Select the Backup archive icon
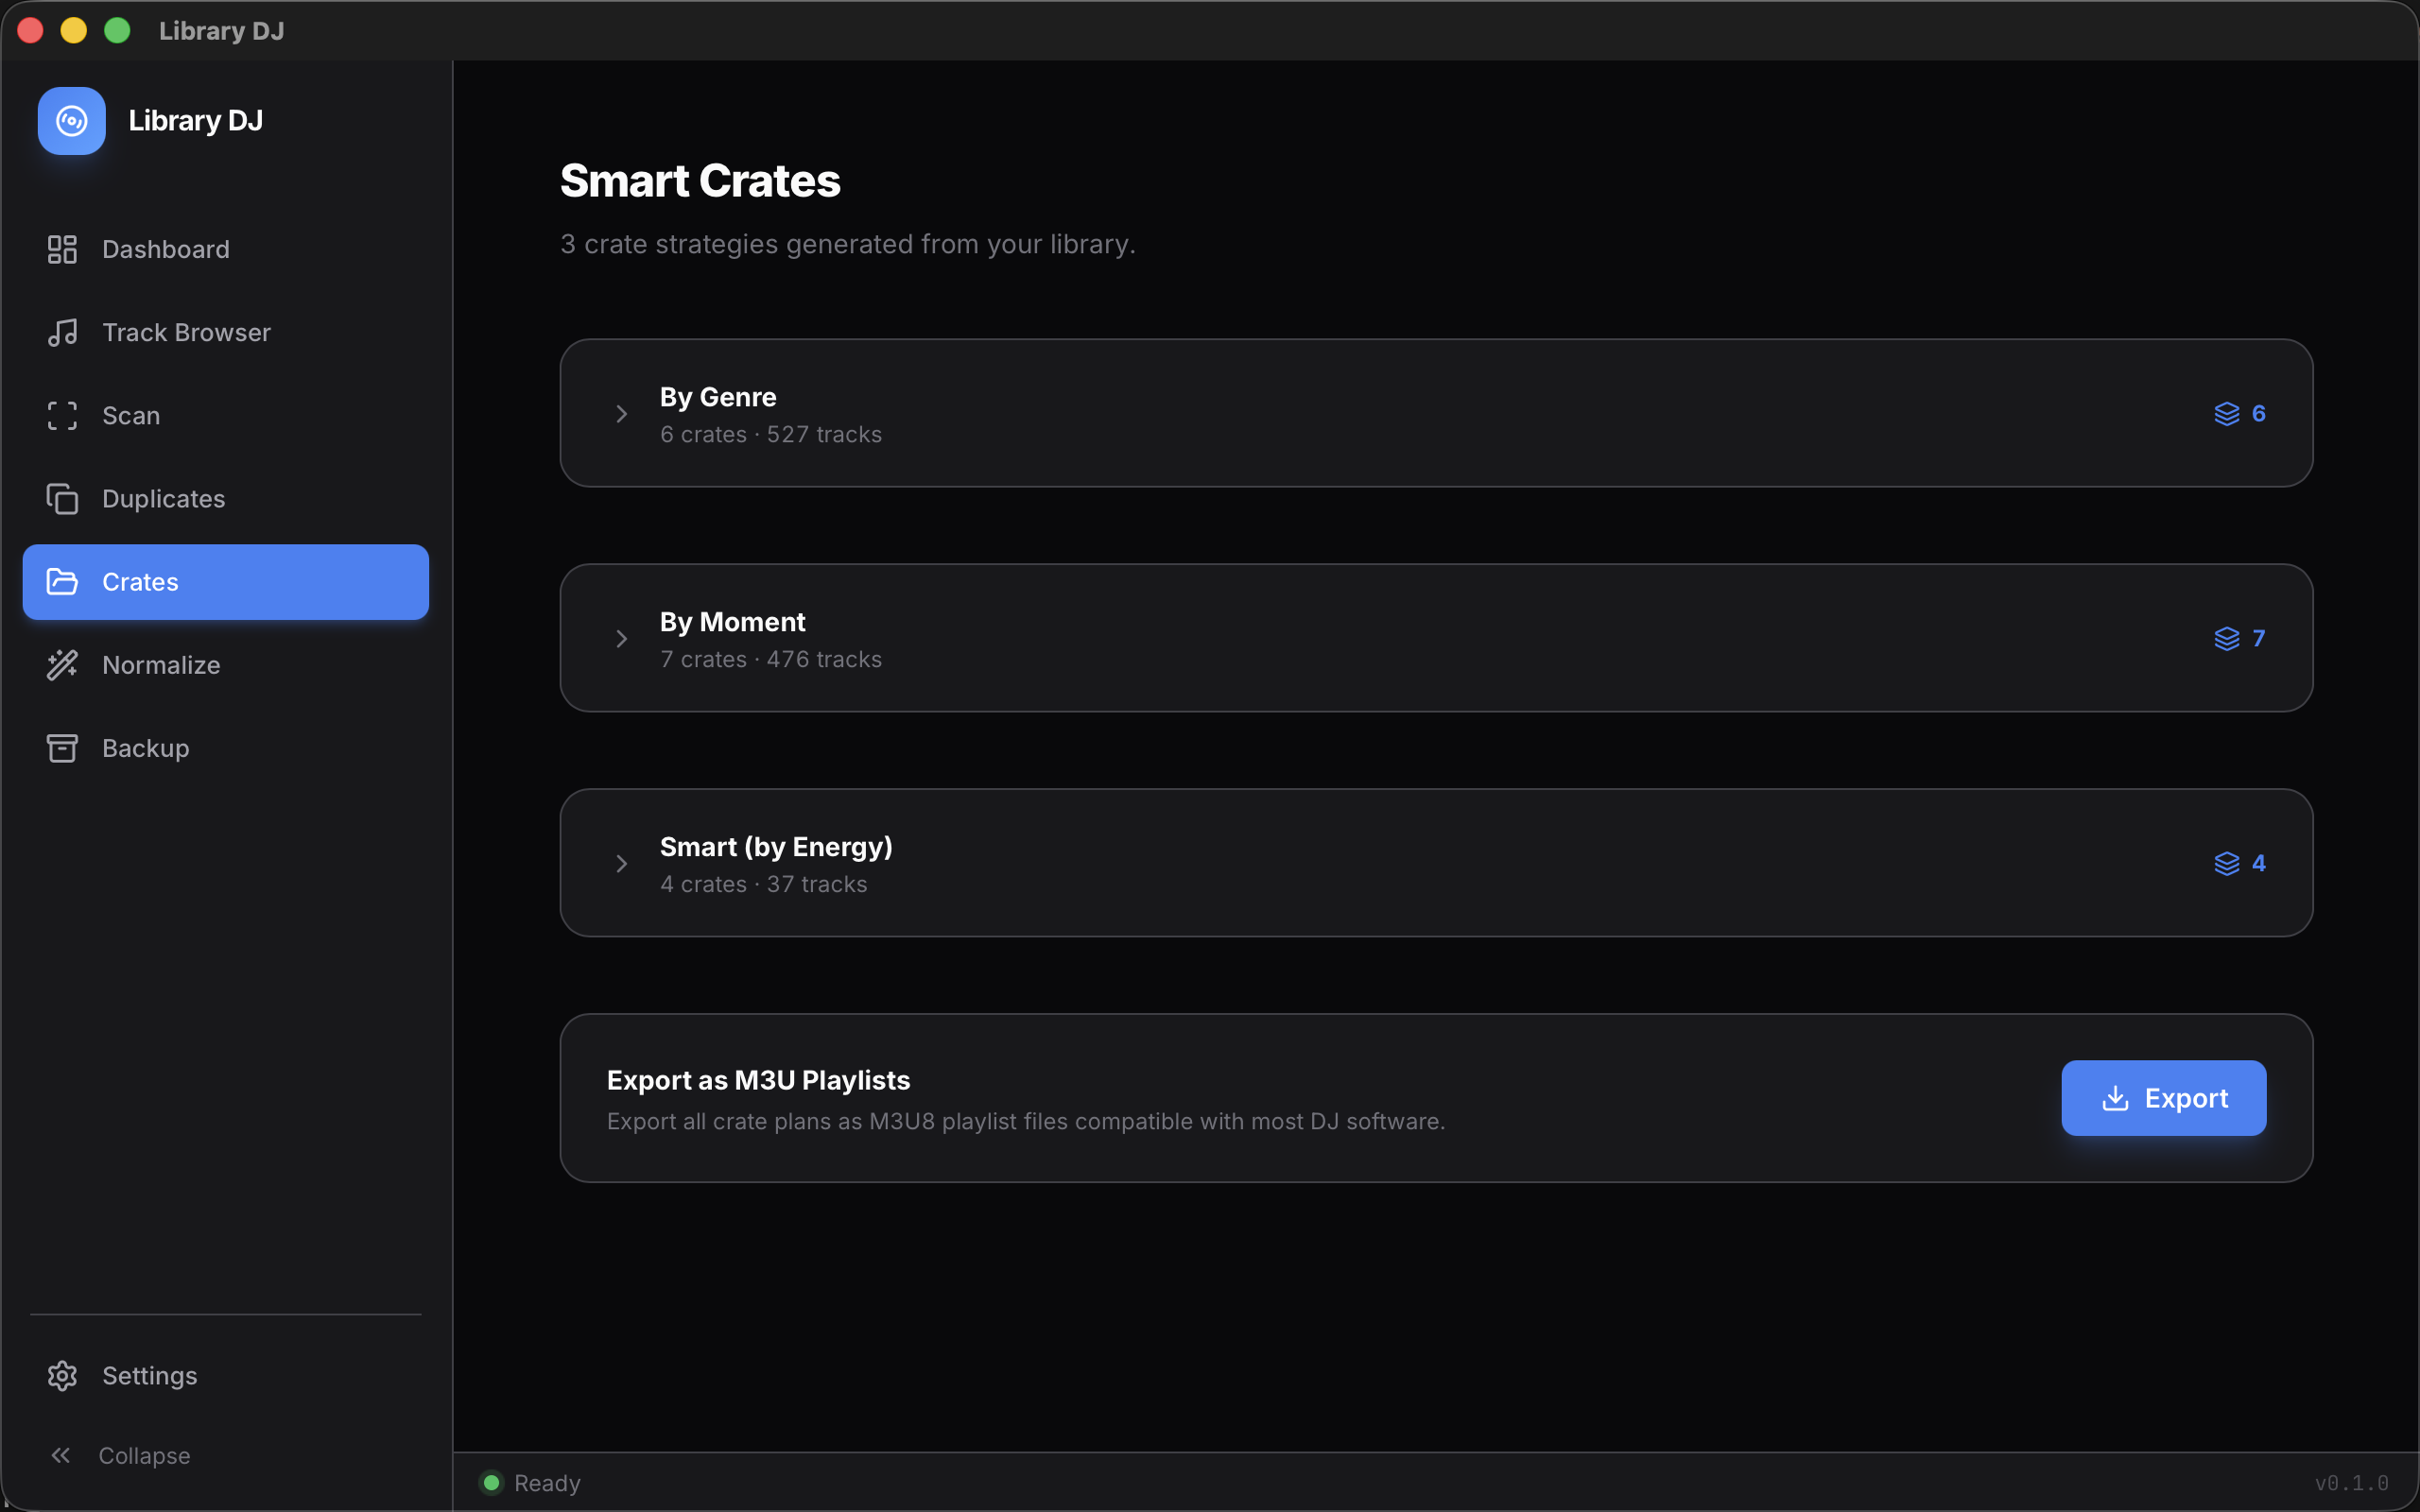2420x1512 pixels. coord(63,747)
